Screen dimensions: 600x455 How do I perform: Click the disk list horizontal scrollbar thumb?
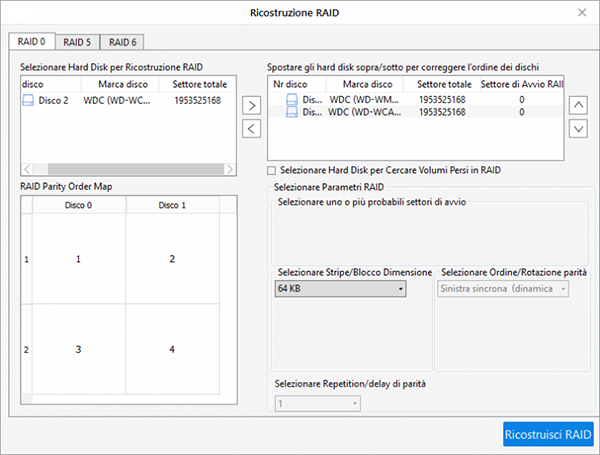point(135,169)
